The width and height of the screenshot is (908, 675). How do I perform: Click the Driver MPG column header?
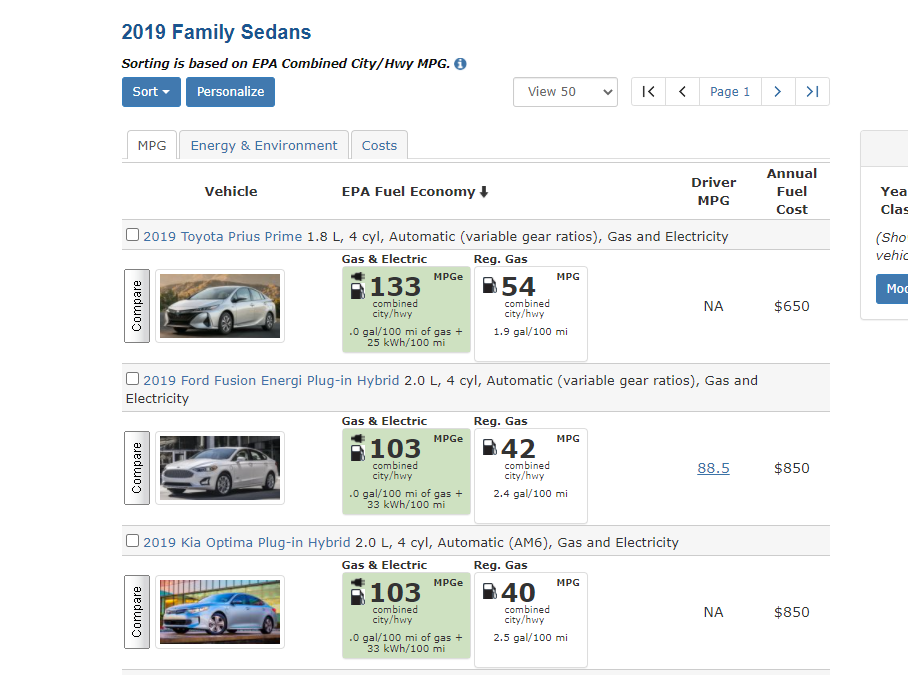(x=713, y=192)
